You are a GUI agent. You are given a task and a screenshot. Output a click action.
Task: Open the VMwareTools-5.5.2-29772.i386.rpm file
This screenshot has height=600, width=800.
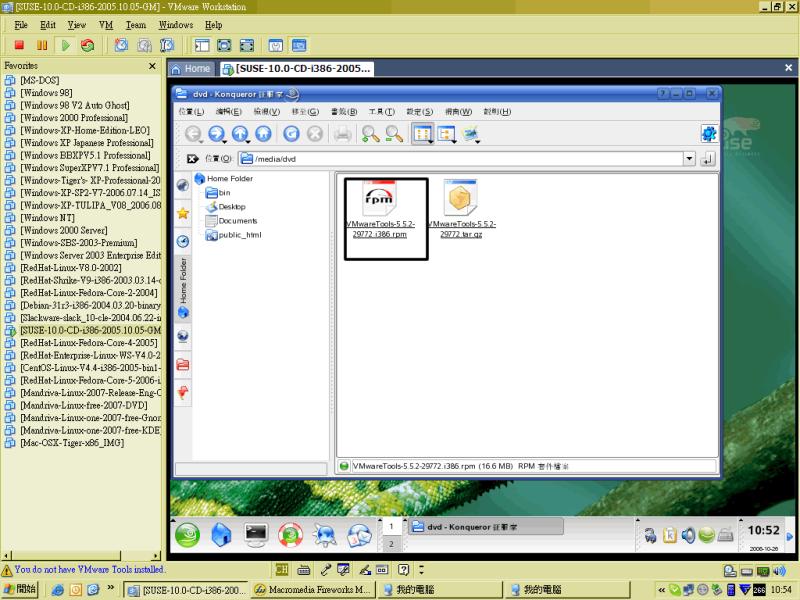point(379,210)
